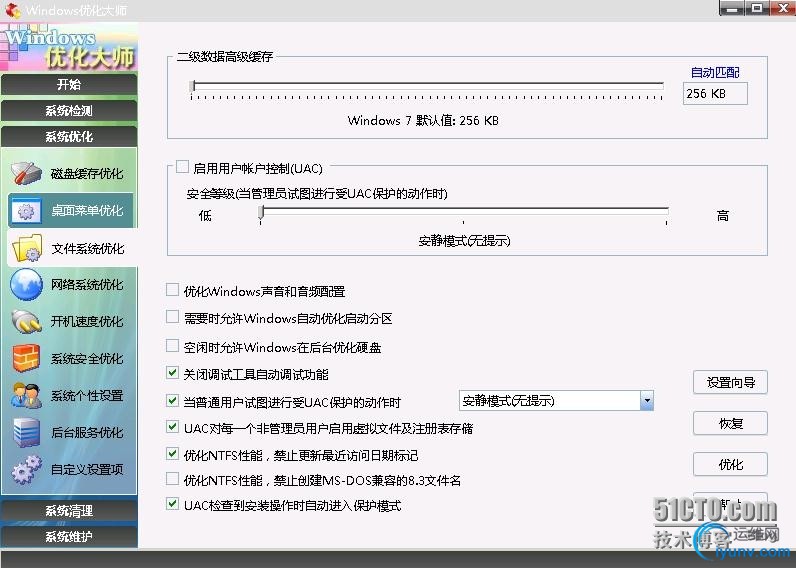Image resolution: width=796 pixels, height=568 pixels.
Task: Check 优化Windows声音和音频配置
Action: [173, 290]
